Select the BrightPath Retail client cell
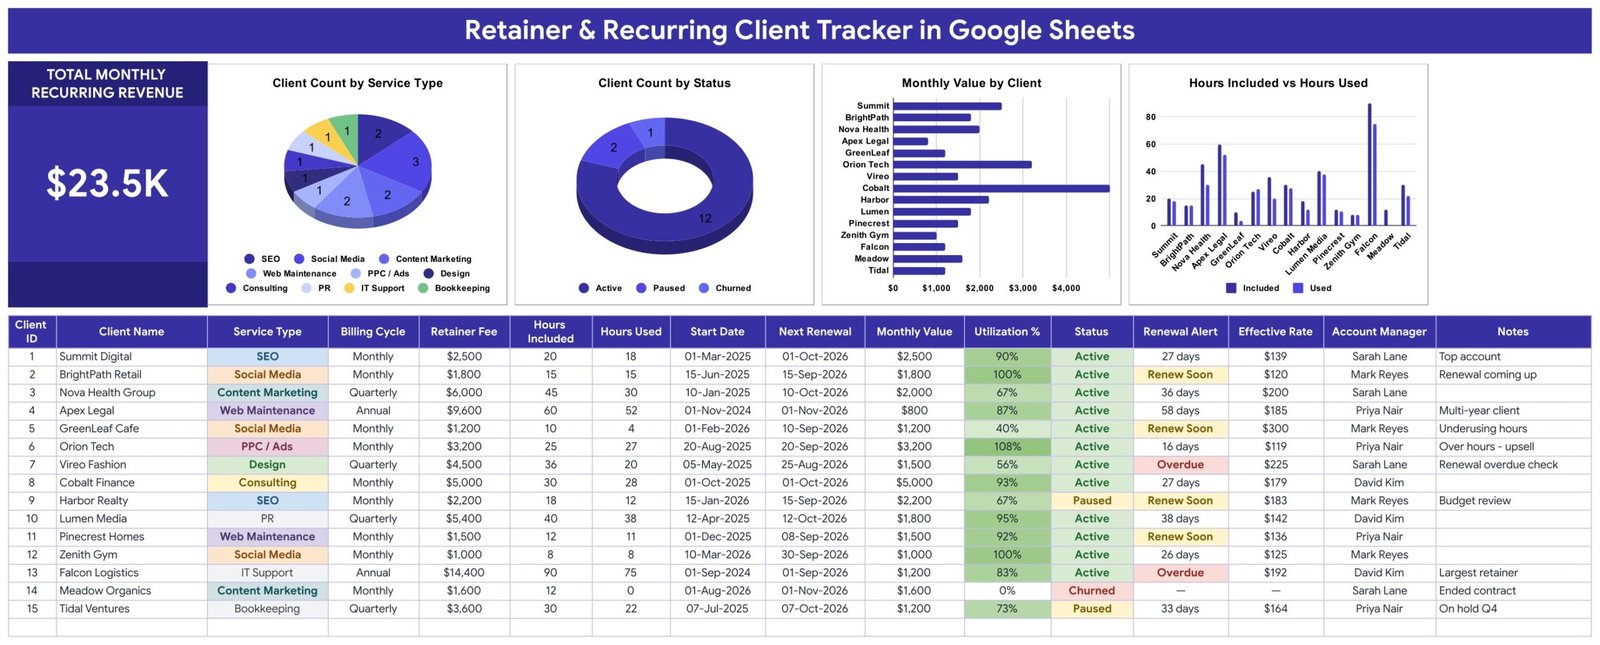 point(131,375)
